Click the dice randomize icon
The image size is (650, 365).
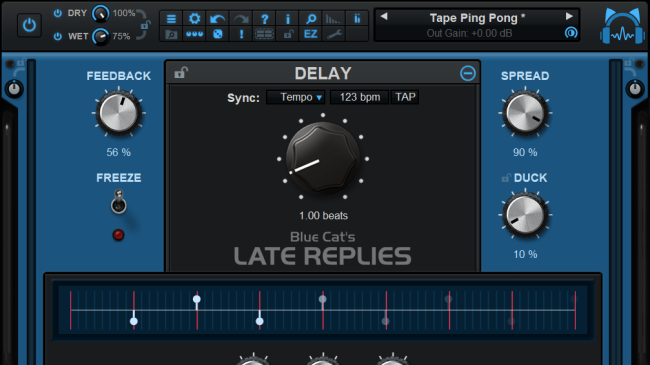pyautogui.click(x=218, y=34)
